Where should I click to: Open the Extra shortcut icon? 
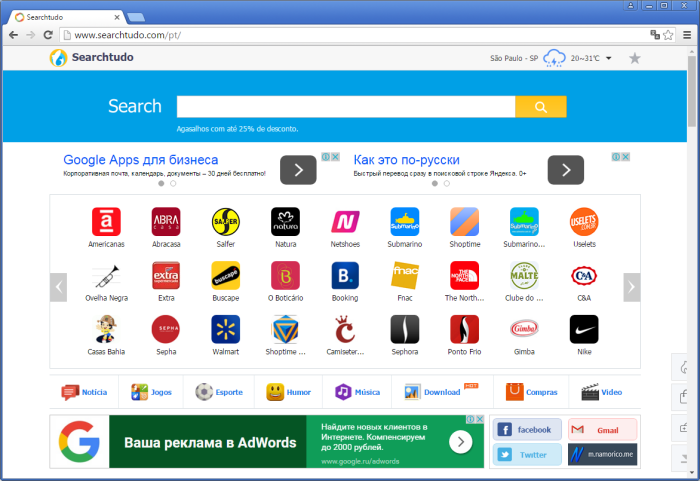166,276
